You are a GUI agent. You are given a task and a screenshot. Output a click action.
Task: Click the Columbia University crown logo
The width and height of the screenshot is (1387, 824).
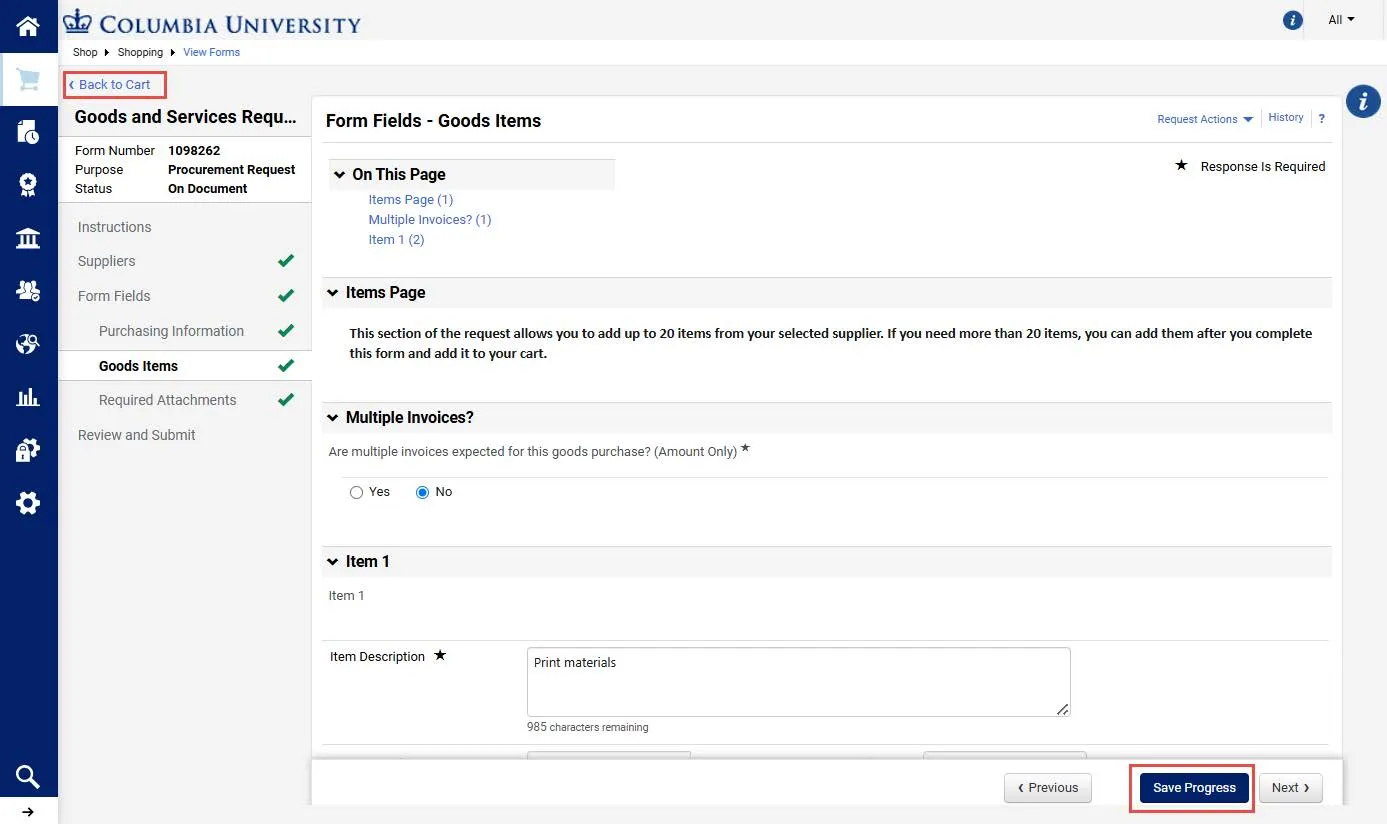pos(77,21)
